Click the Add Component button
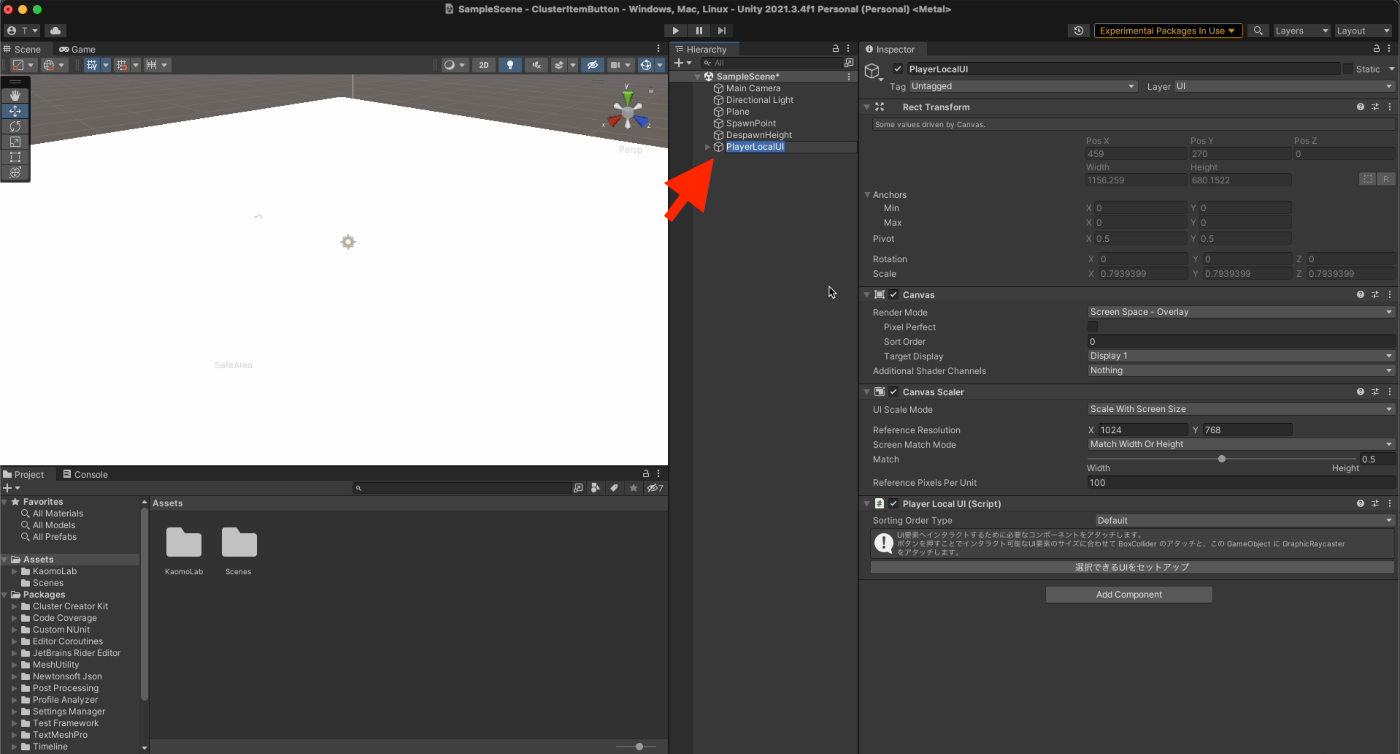This screenshot has height=754, width=1400. (x=1129, y=594)
